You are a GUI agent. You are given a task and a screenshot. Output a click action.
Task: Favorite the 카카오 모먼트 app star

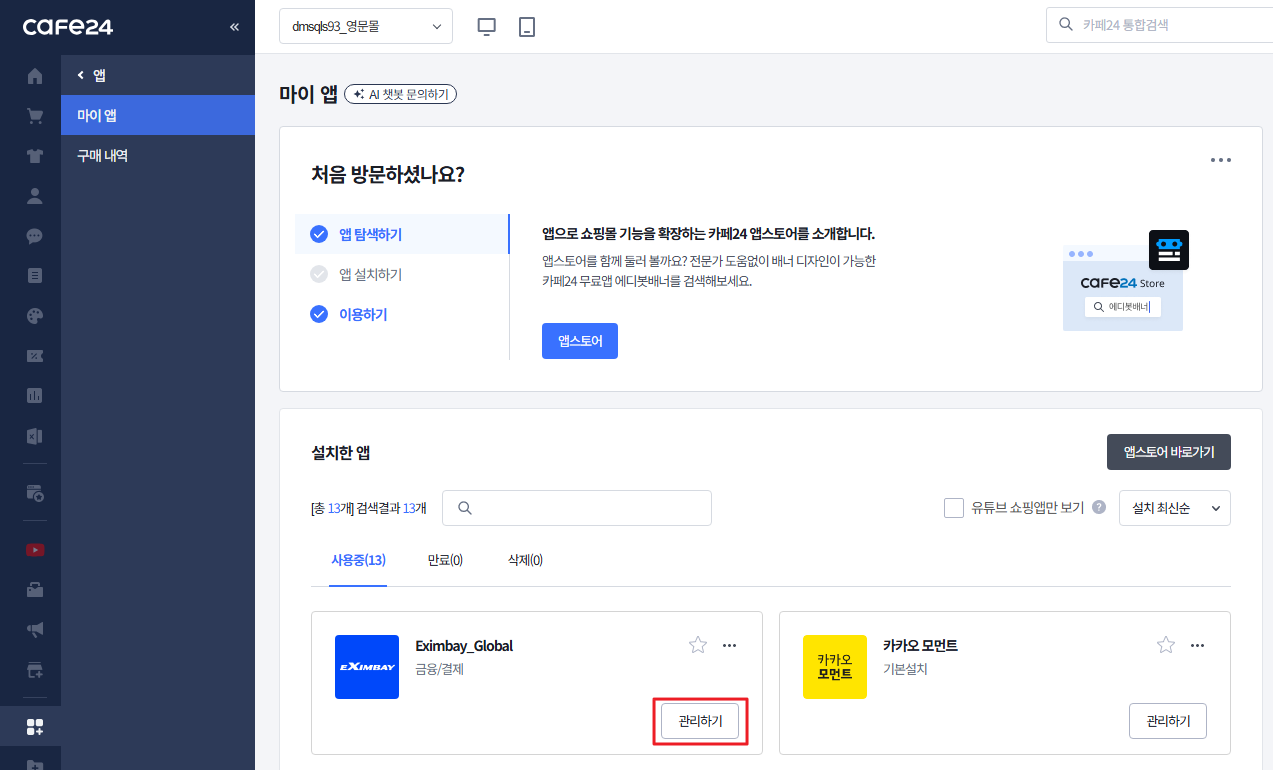1166,645
